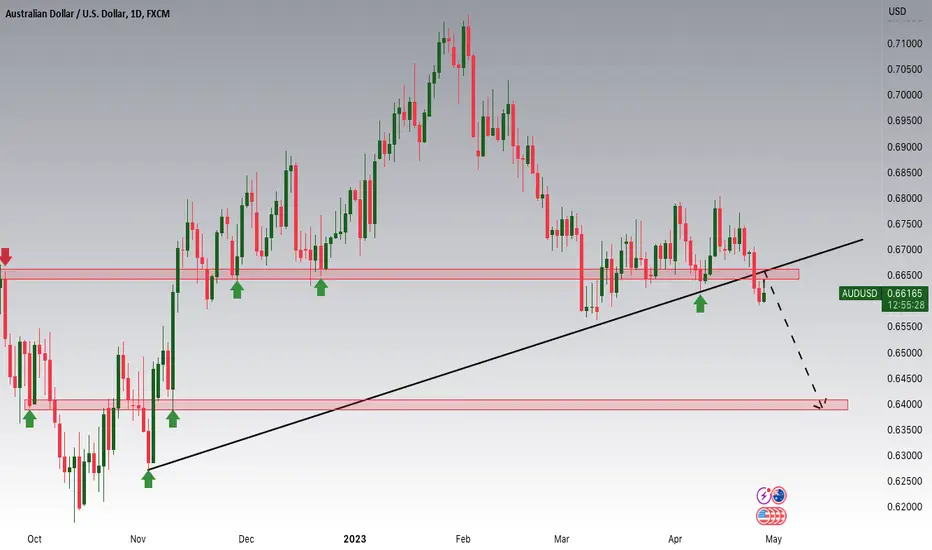Screen dimensions: 932x550
Task: Click the stacked US flag events icon
Action: click(772, 516)
